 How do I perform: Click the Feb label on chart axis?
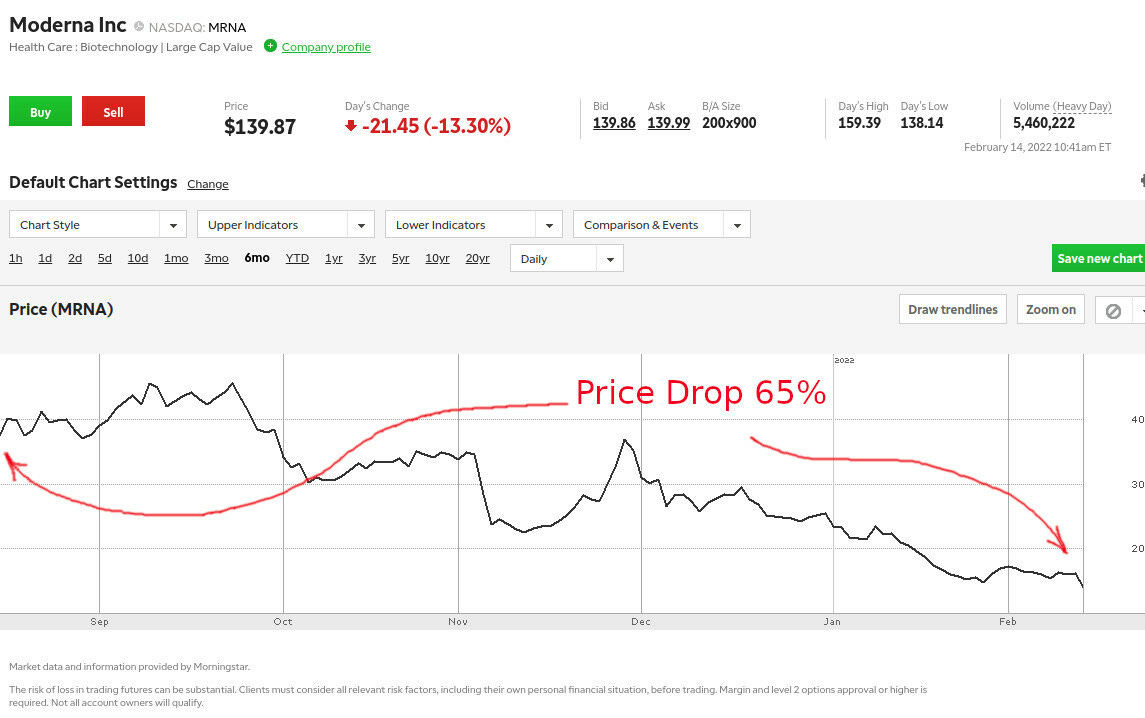[1008, 622]
